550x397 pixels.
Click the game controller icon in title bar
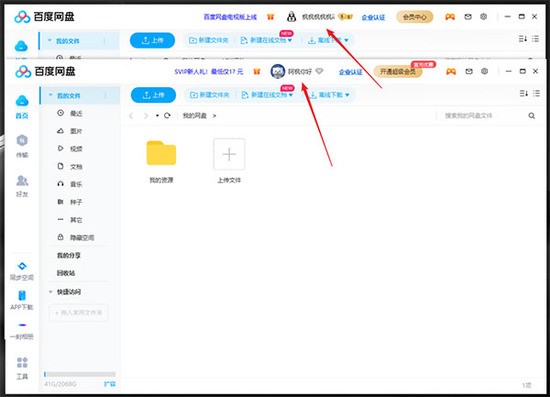pos(451,72)
